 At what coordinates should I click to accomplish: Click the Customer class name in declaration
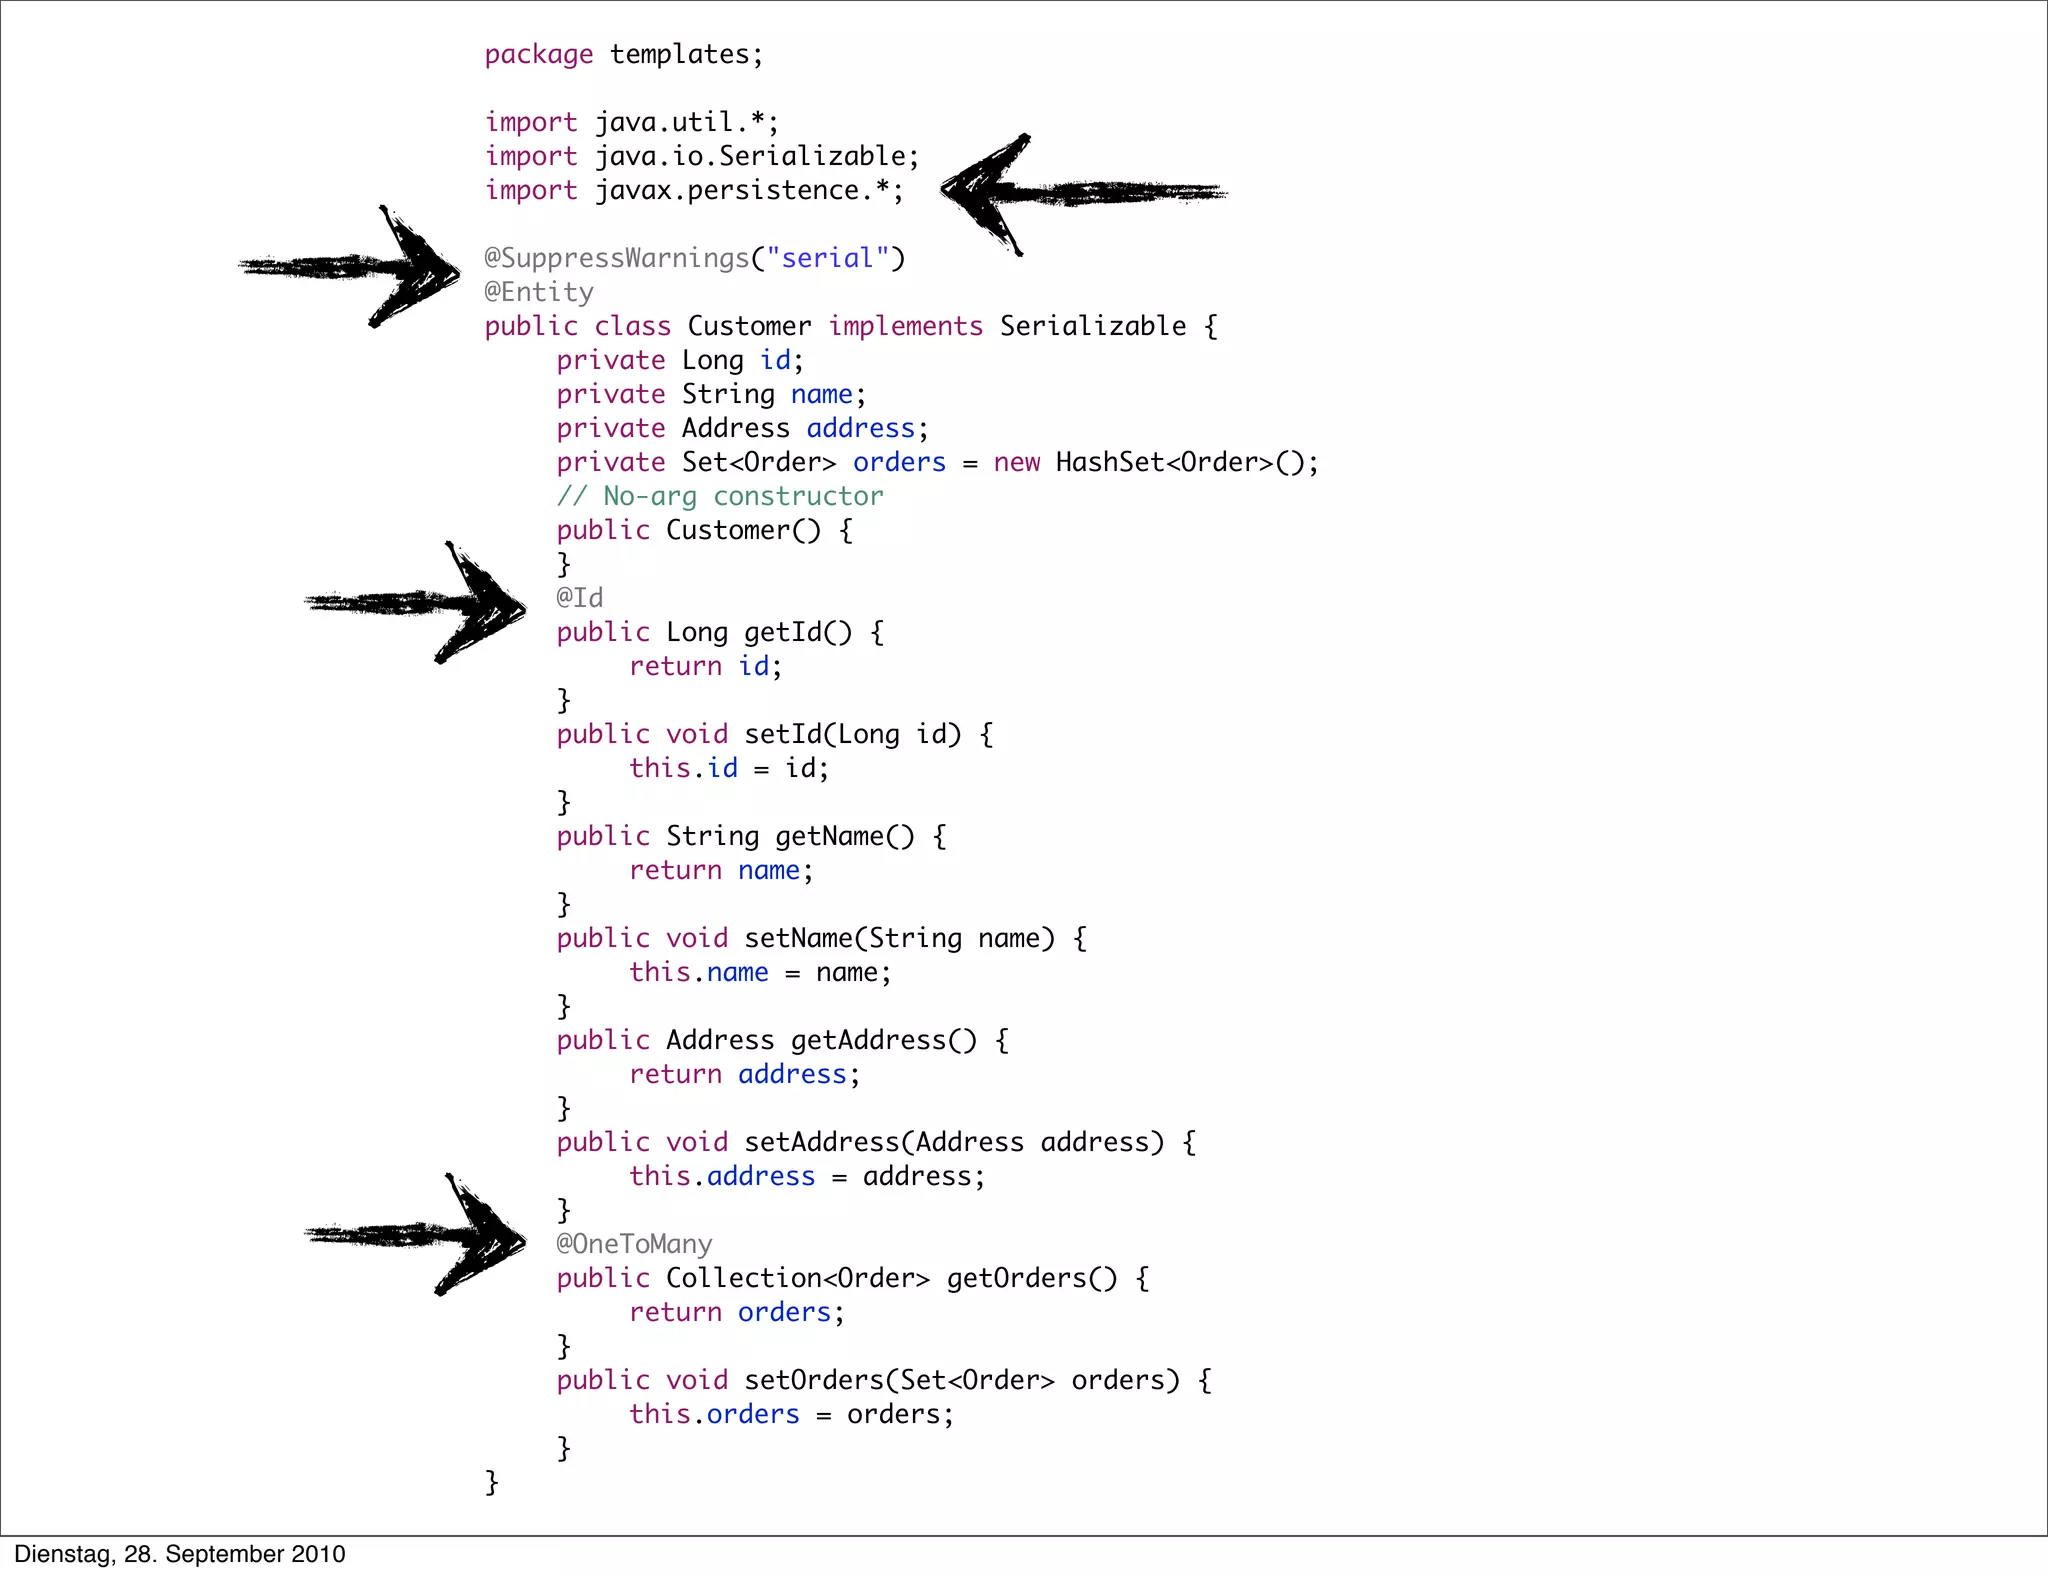pyautogui.click(x=749, y=326)
